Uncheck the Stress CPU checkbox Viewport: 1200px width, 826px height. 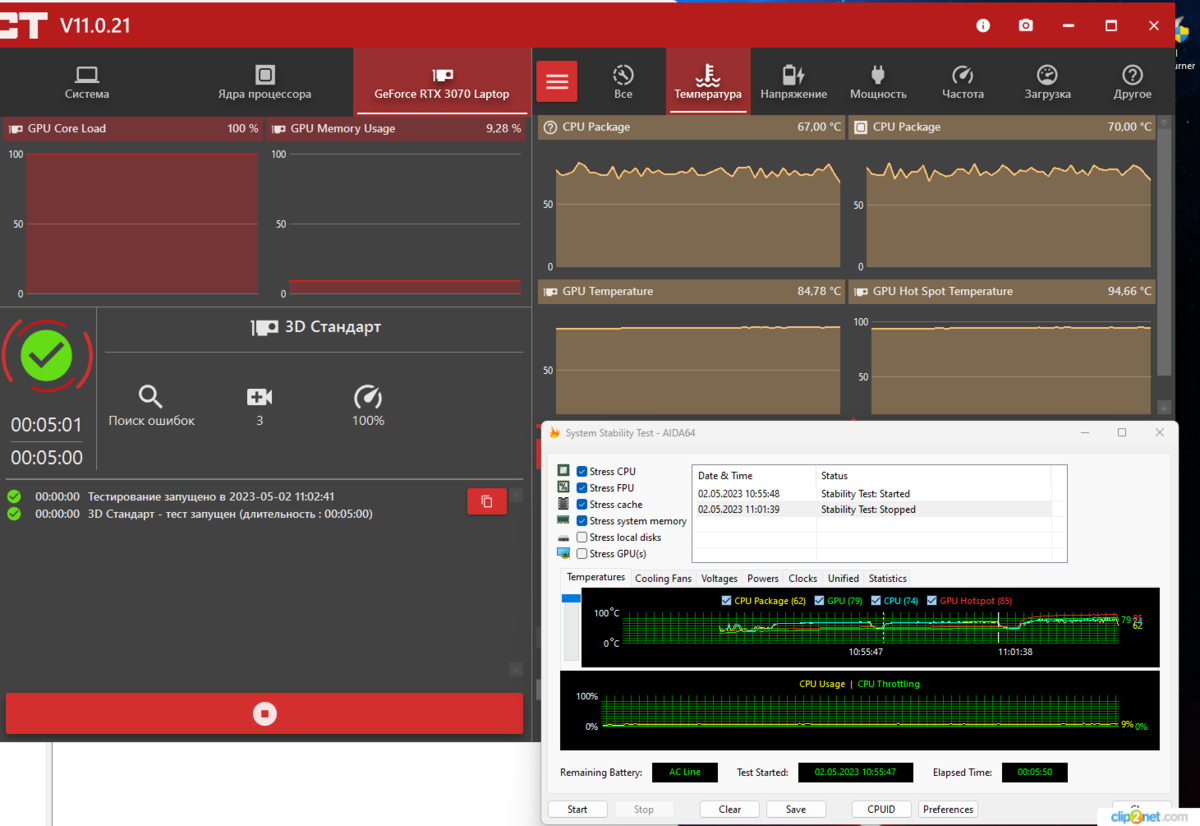click(582, 471)
